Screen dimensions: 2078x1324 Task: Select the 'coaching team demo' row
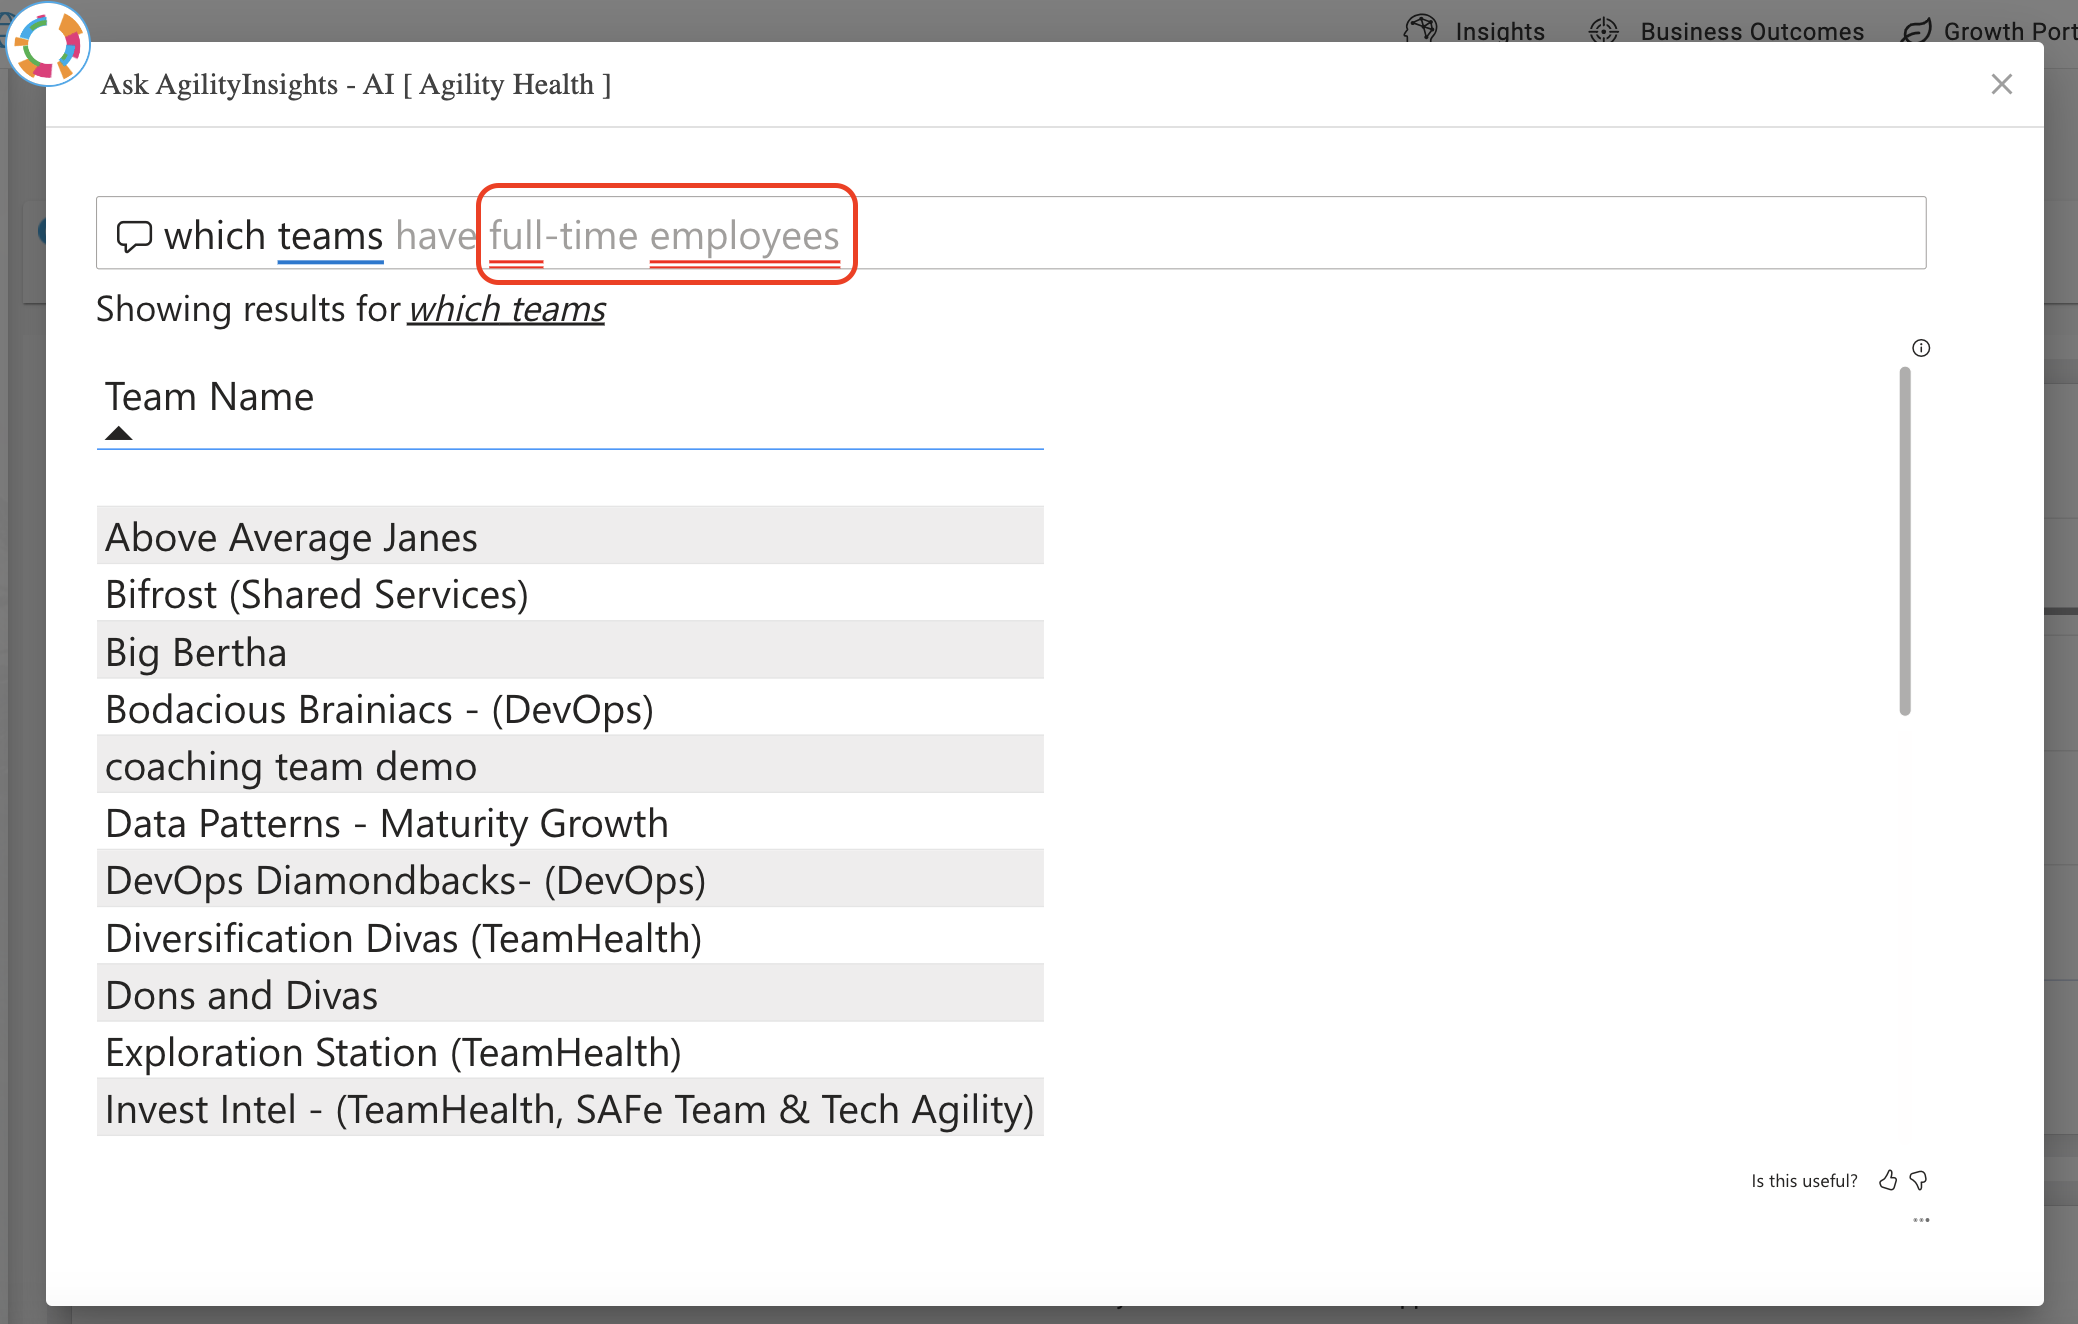[x=570, y=764]
